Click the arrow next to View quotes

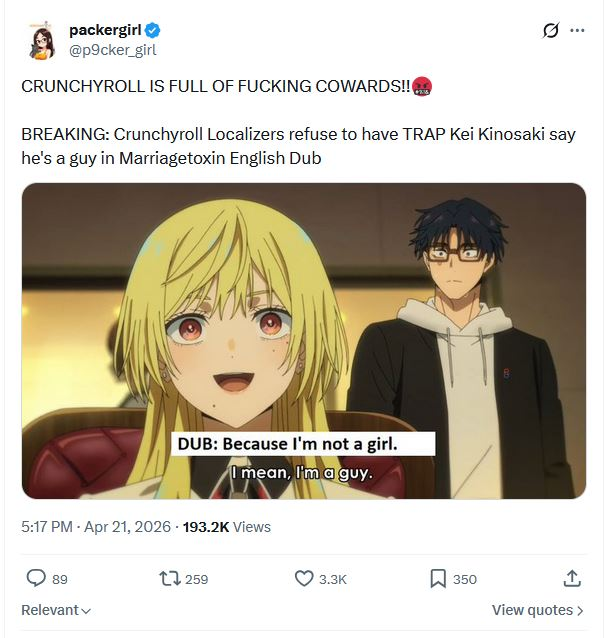580,610
